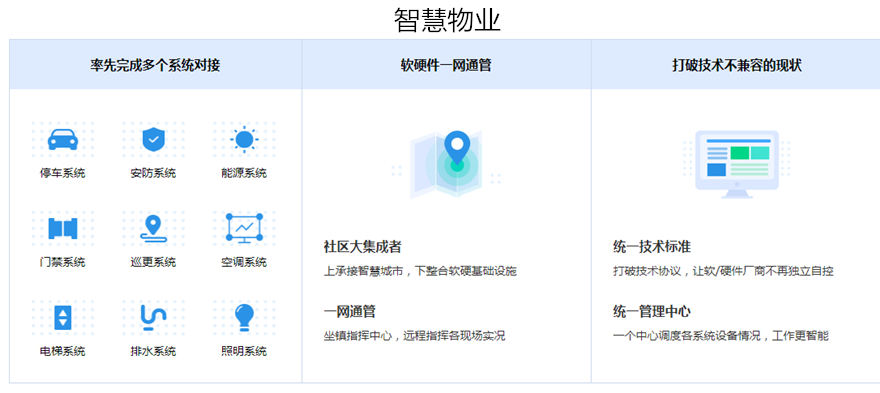Select the 打破技术不兼容的现状 header
Screen dimensions: 880x393
737,65
